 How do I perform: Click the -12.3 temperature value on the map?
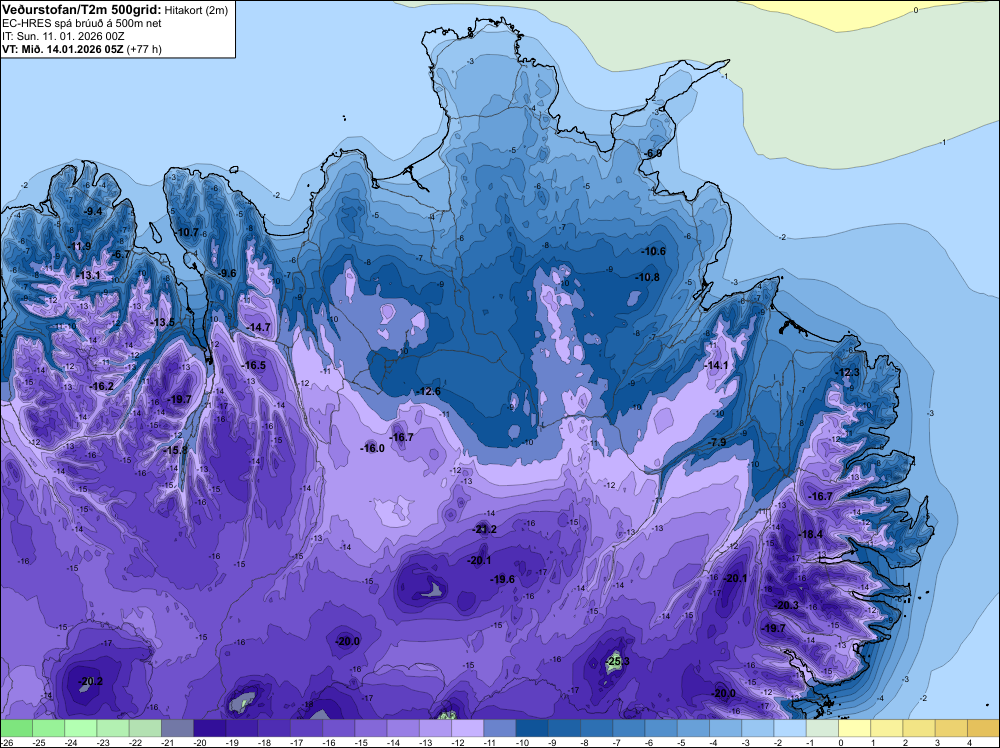click(x=848, y=372)
